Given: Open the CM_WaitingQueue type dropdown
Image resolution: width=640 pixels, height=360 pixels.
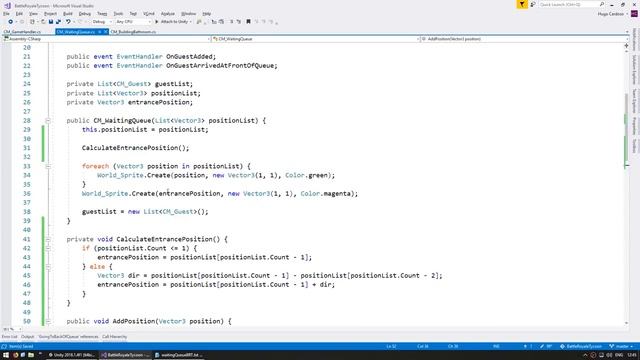Looking at the screenshot, I should [316, 39].
